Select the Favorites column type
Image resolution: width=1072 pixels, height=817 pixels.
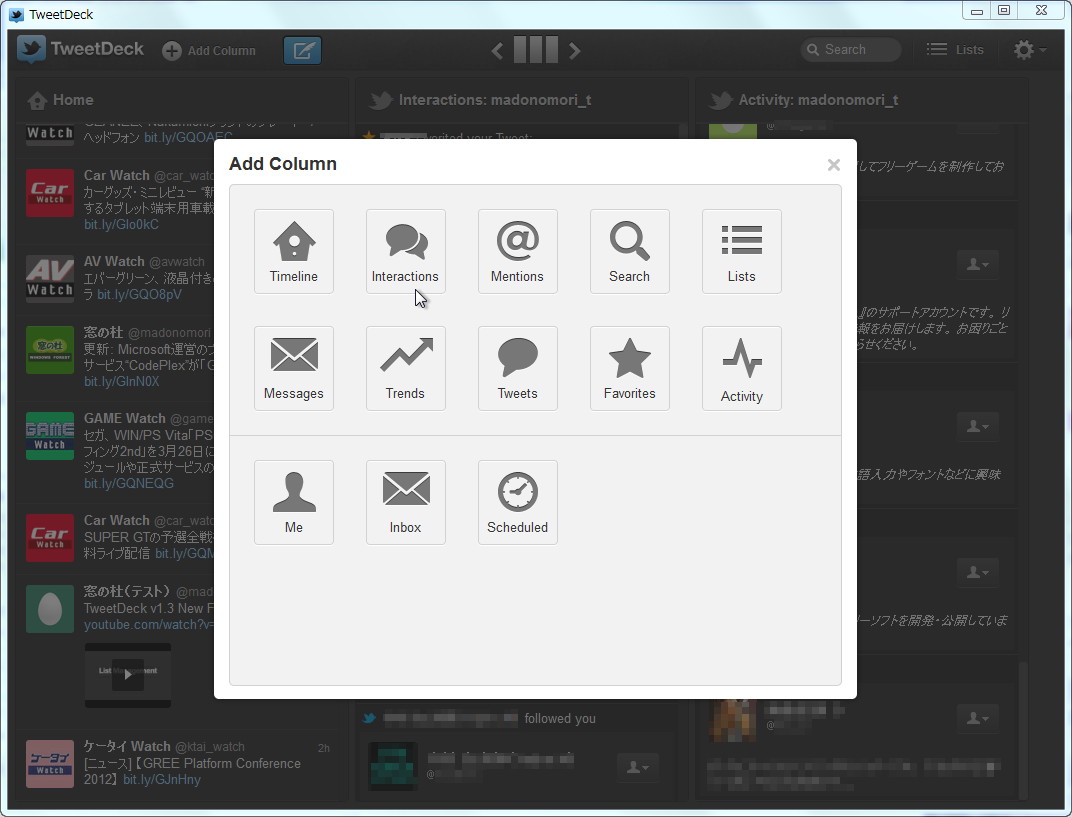(x=629, y=368)
